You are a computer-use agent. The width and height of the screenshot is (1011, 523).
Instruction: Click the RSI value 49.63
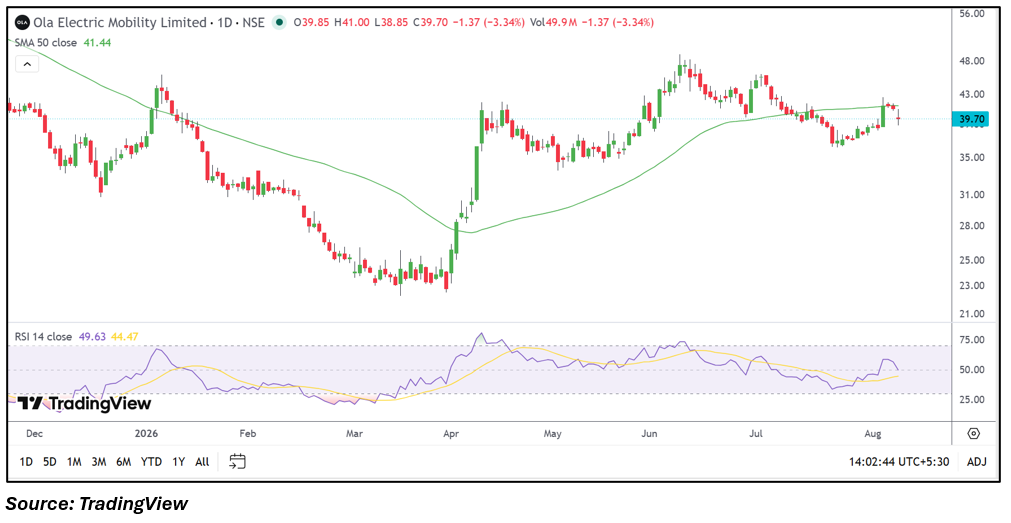[x=92, y=336]
